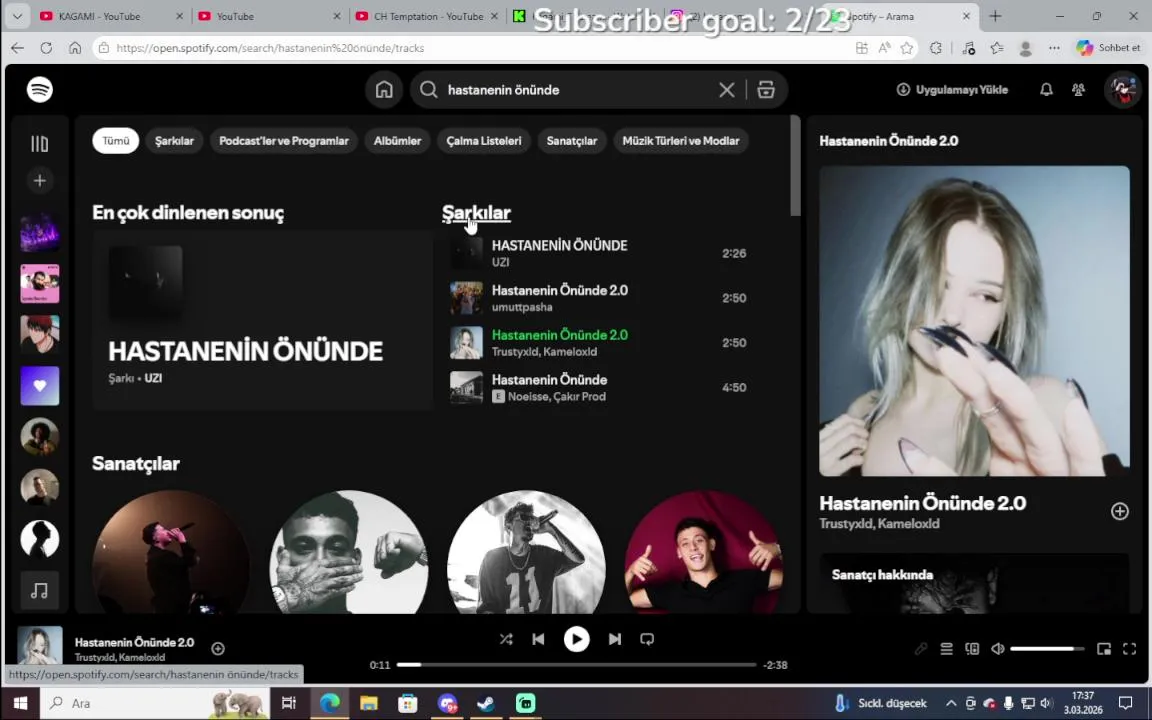The height and width of the screenshot is (720, 1152).
Task: Open Steam from the taskbar
Action: pyautogui.click(x=486, y=703)
